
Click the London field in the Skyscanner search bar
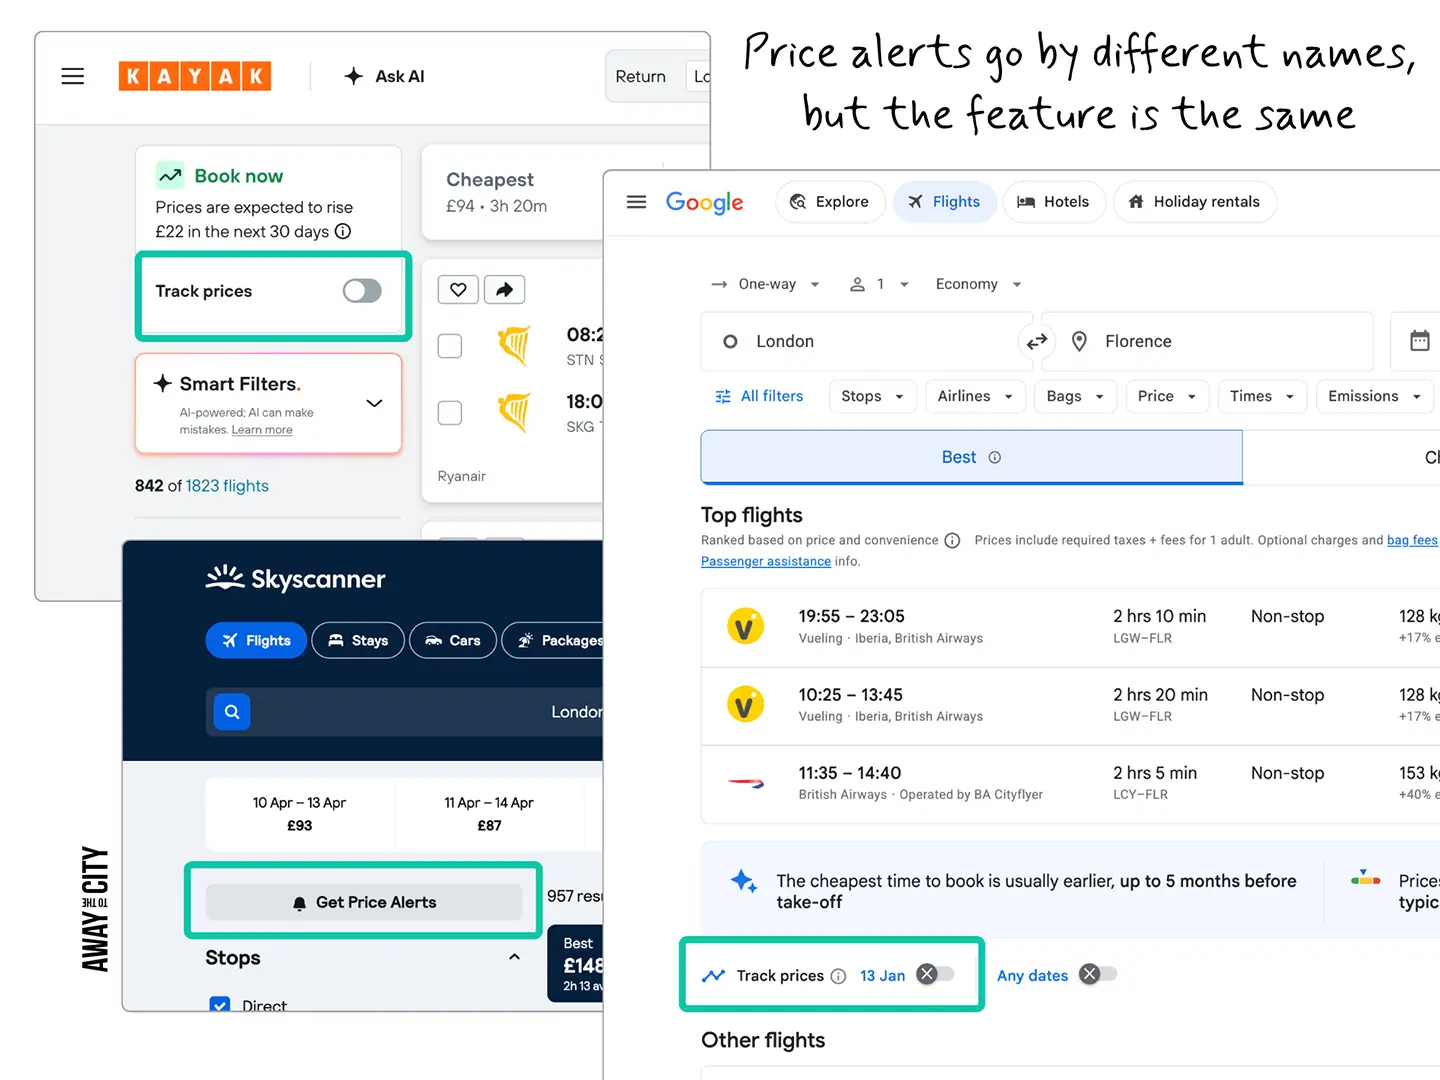(577, 712)
